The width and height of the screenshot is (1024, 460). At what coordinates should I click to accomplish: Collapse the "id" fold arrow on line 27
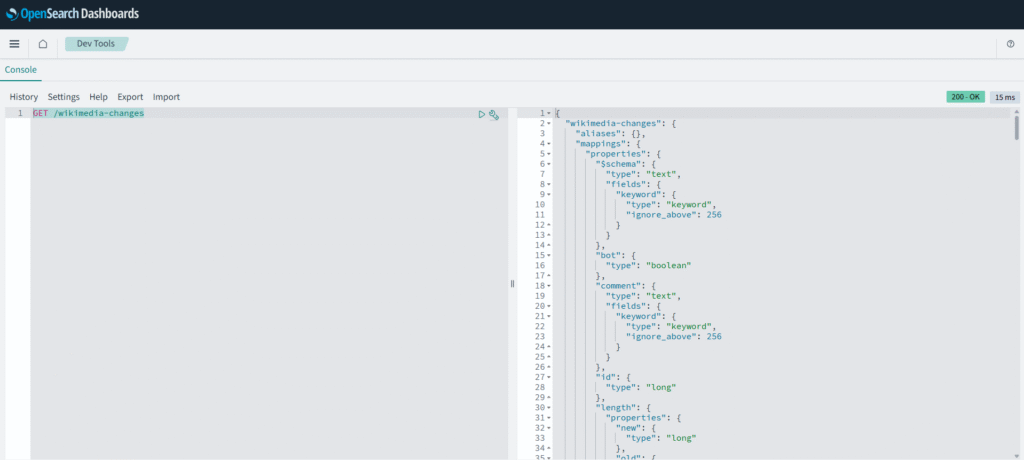(x=549, y=377)
